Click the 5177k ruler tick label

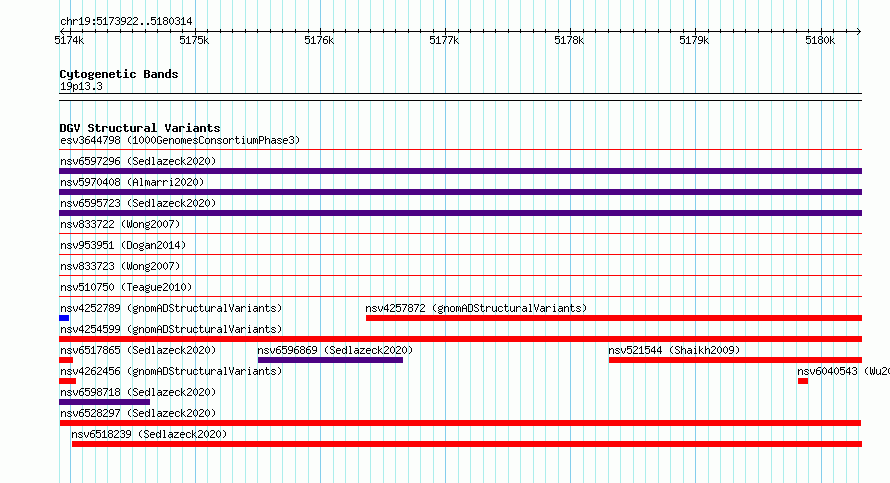[x=444, y=40]
